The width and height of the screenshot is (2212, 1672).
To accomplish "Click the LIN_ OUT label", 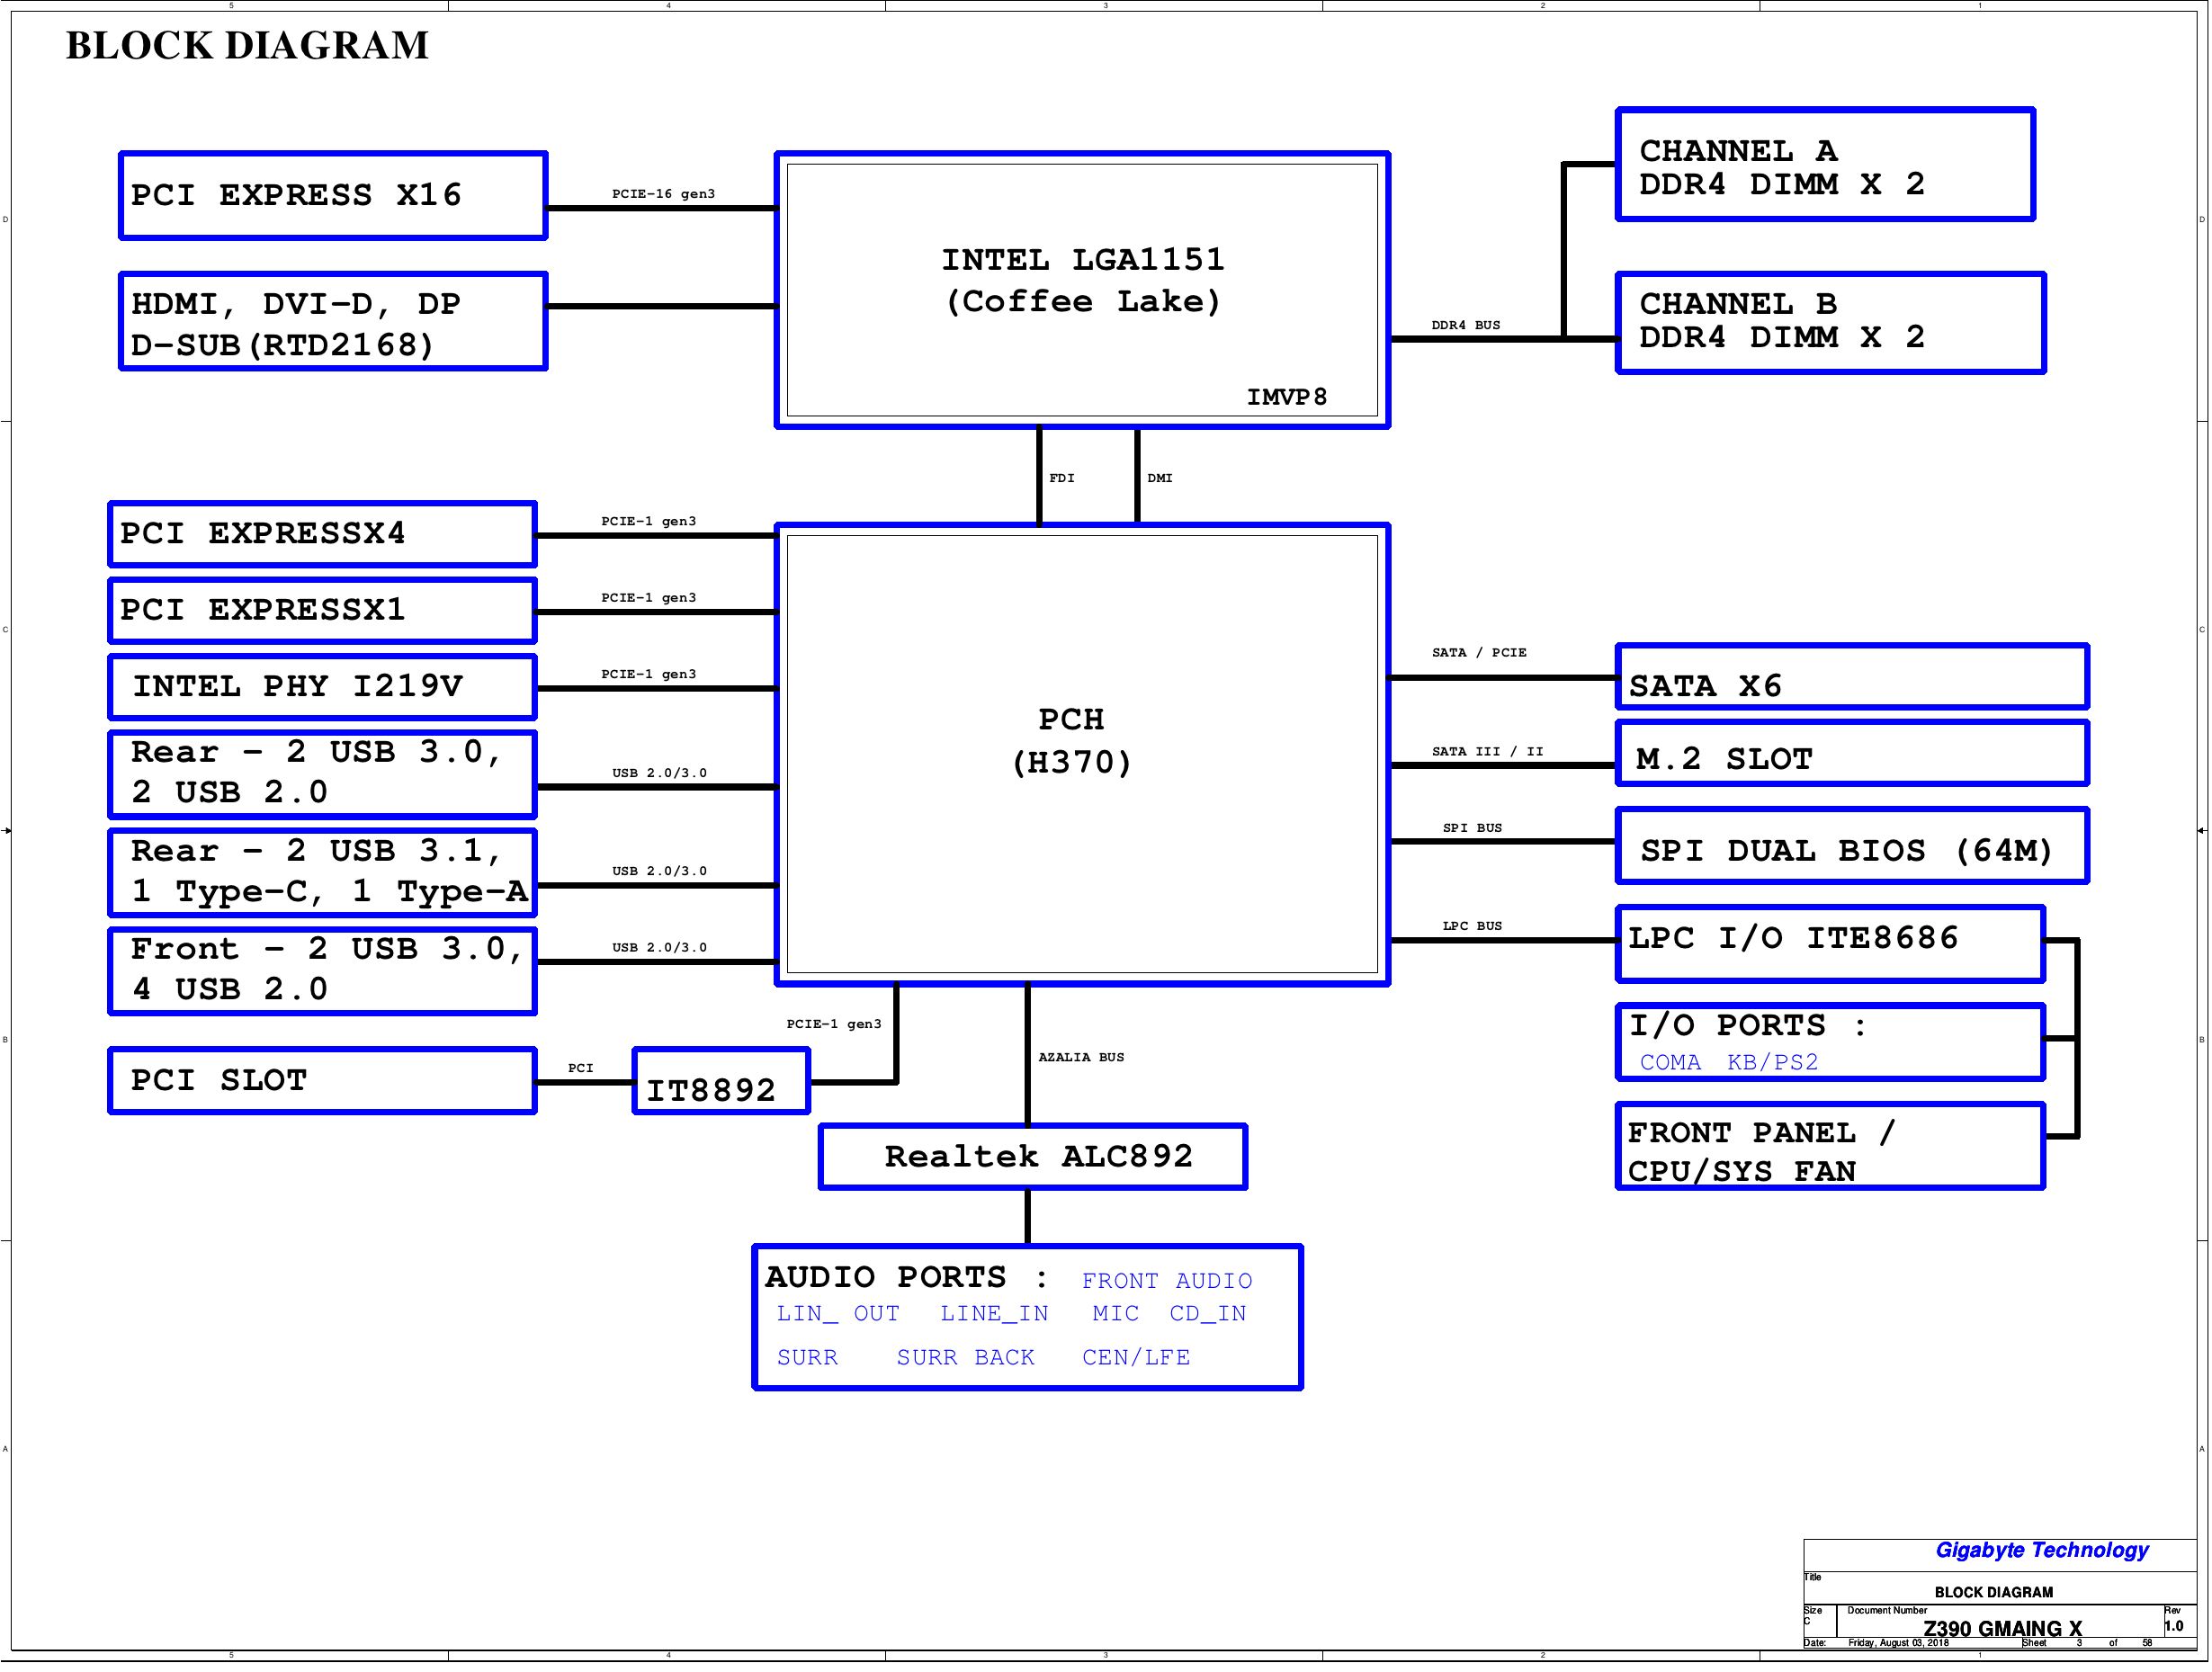I will [x=838, y=1314].
